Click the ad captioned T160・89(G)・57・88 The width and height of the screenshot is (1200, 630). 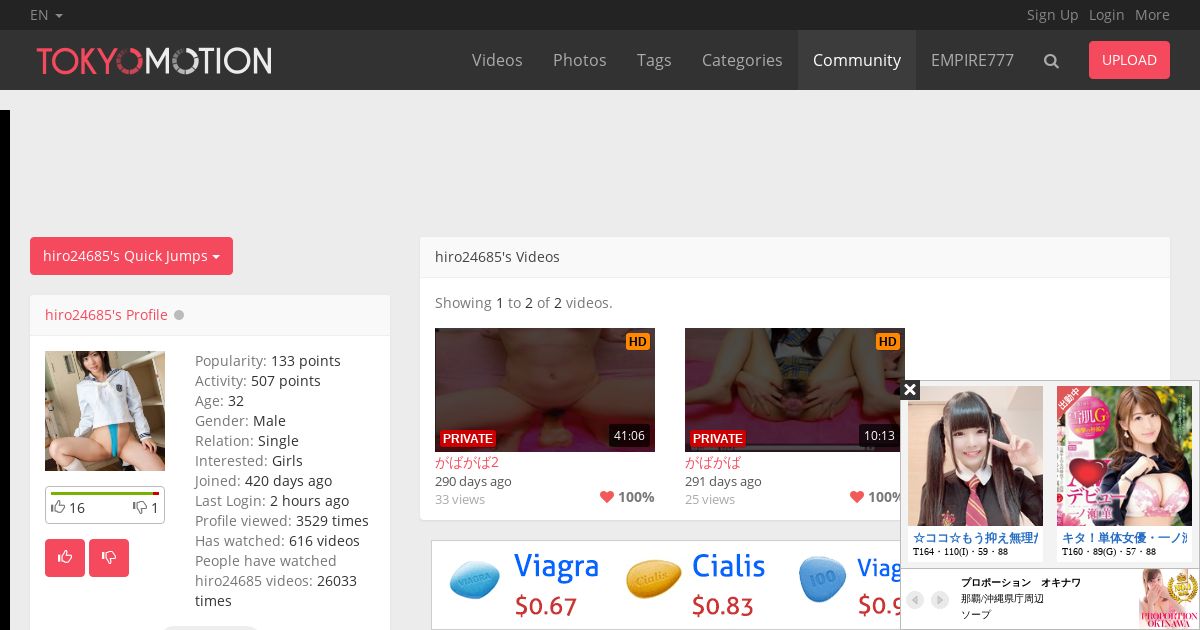pos(1125,472)
